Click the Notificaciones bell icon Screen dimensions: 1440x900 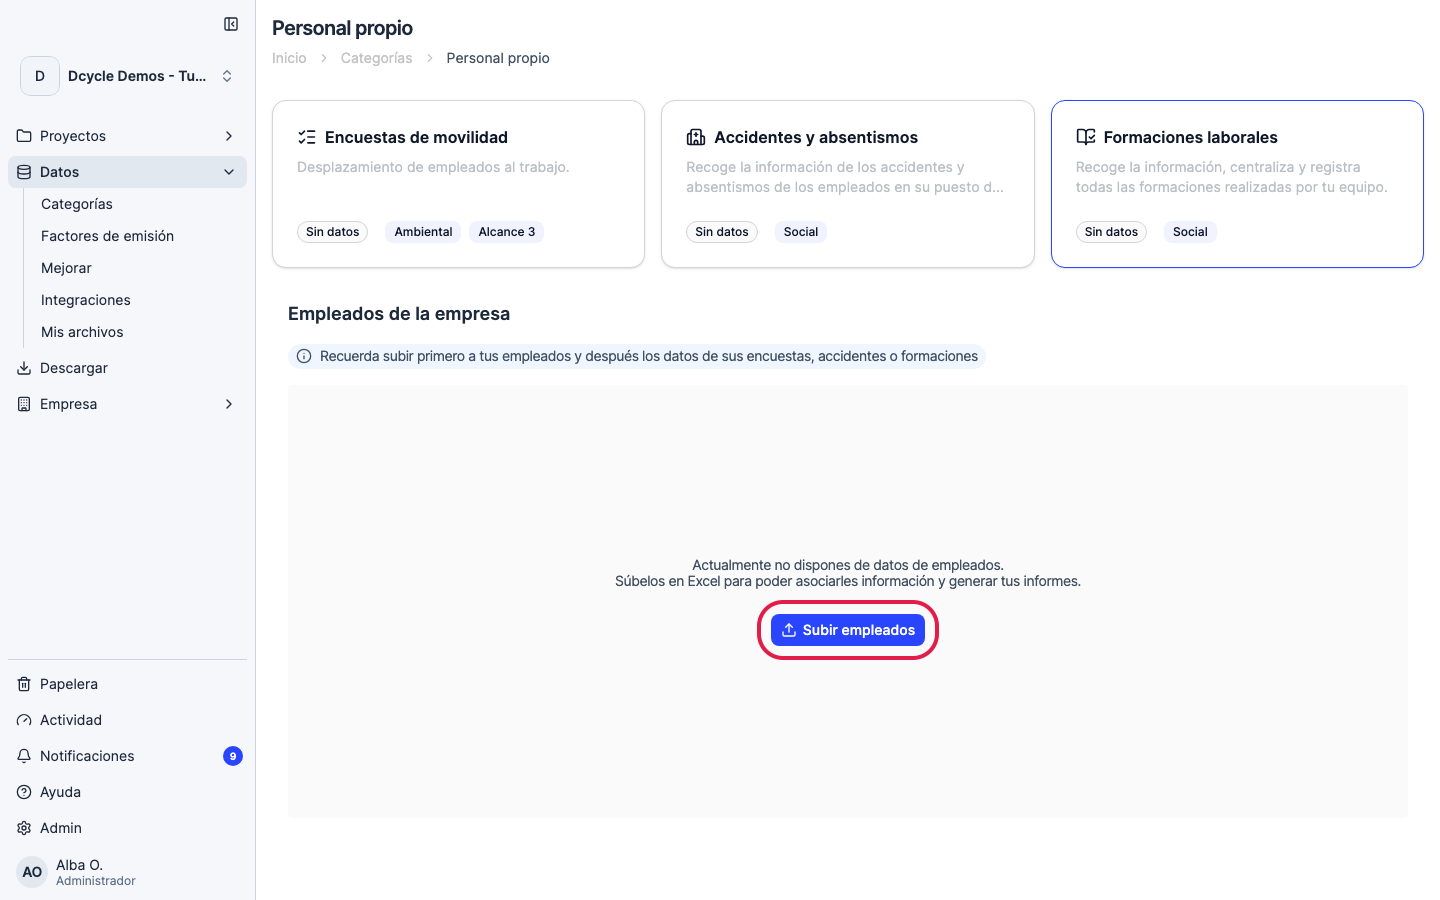click(x=24, y=756)
